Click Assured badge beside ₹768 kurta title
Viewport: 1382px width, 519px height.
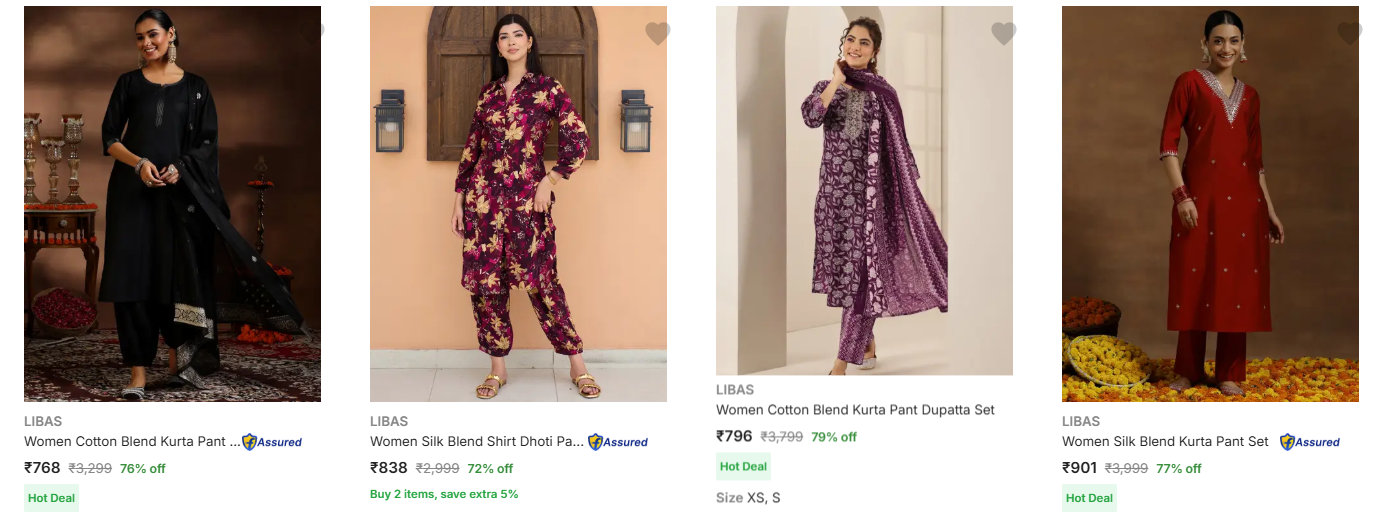coord(272,442)
